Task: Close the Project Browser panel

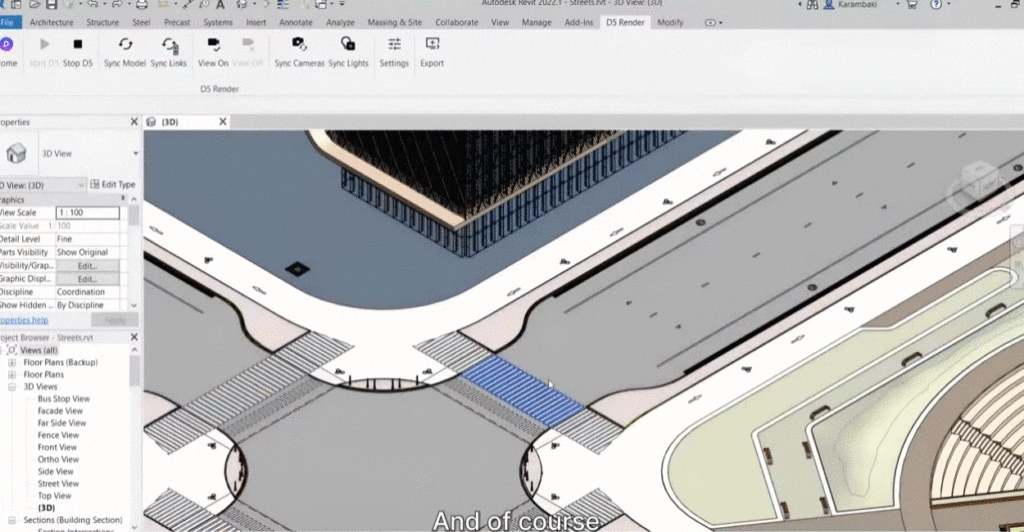Action: pos(134,337)
